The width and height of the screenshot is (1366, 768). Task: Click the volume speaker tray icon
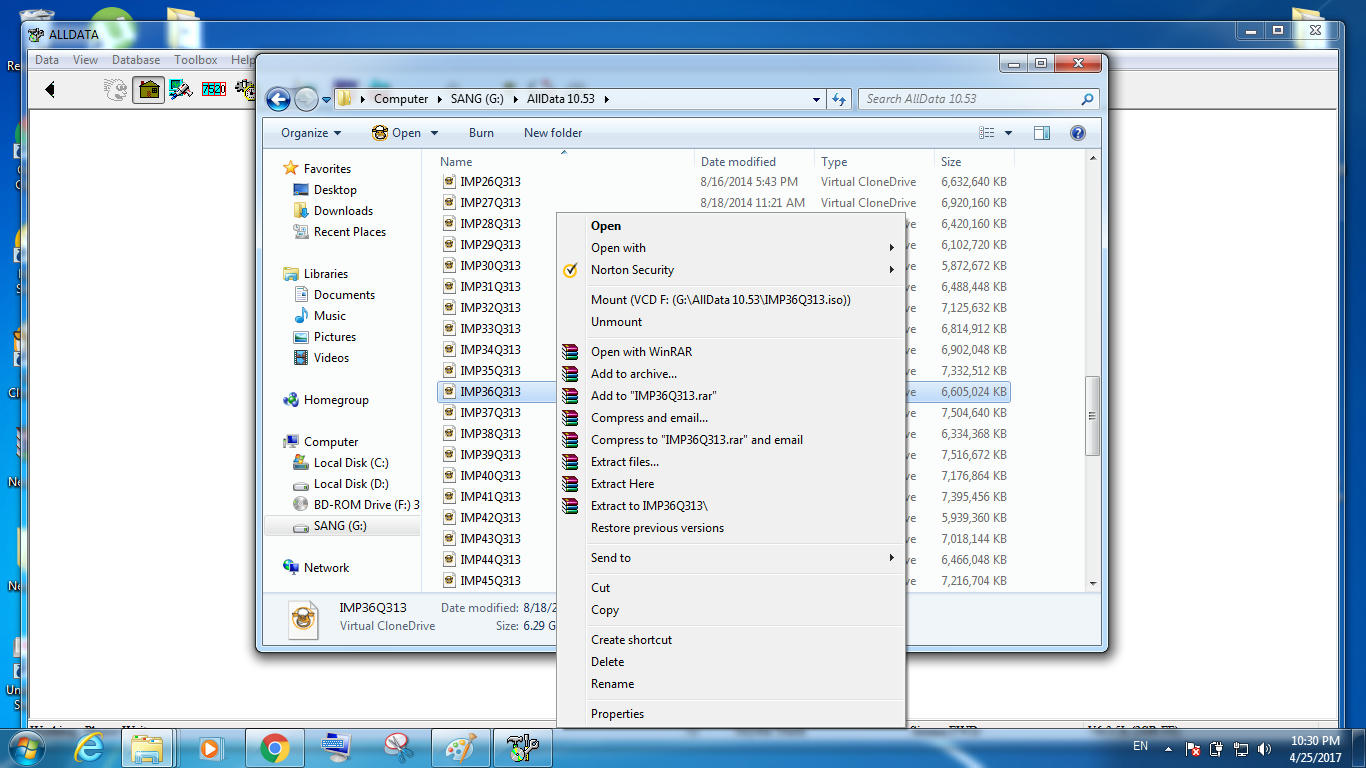(1265, 748)
